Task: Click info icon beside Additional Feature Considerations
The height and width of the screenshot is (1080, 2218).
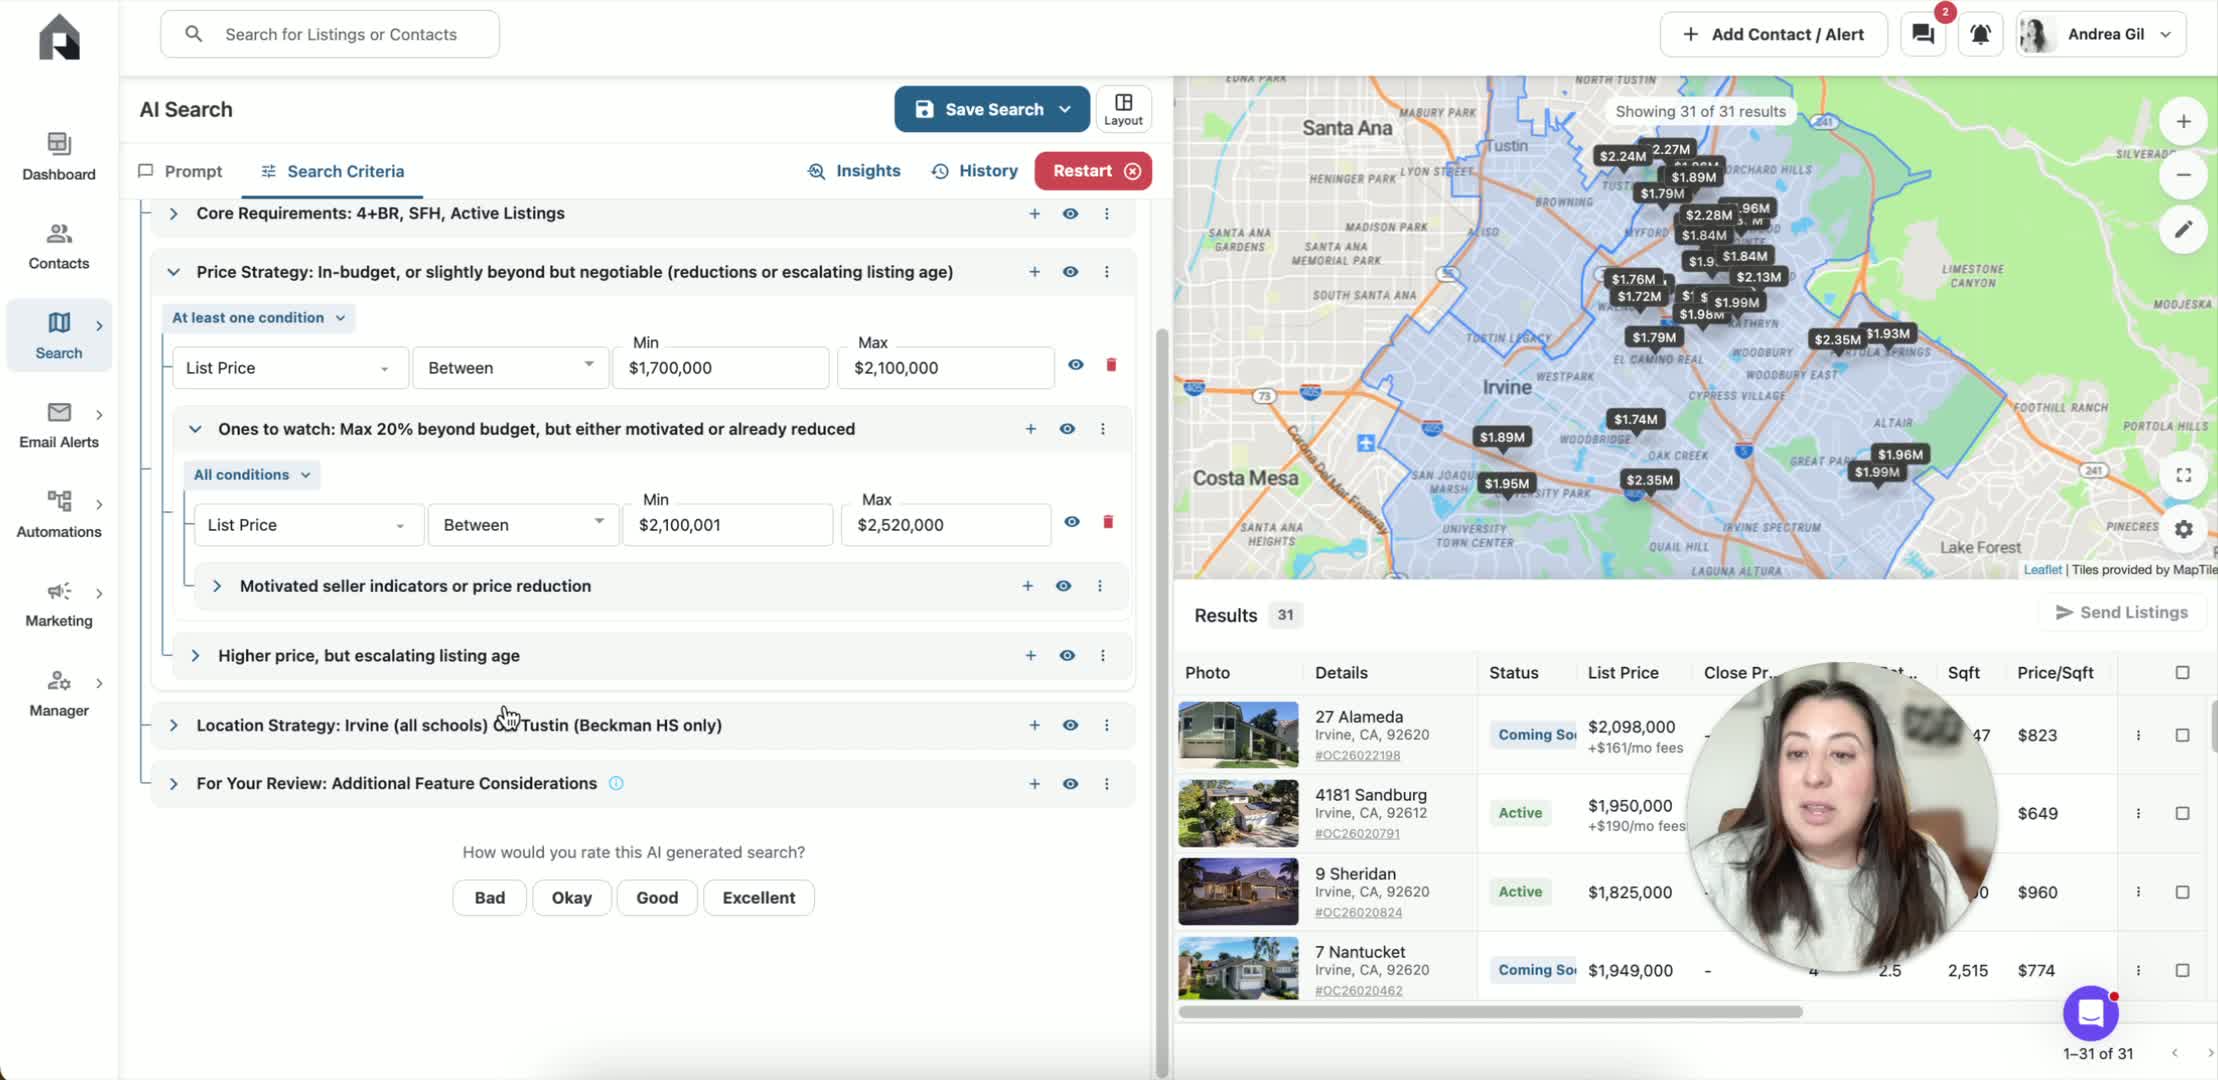Action: pos(616,783)
